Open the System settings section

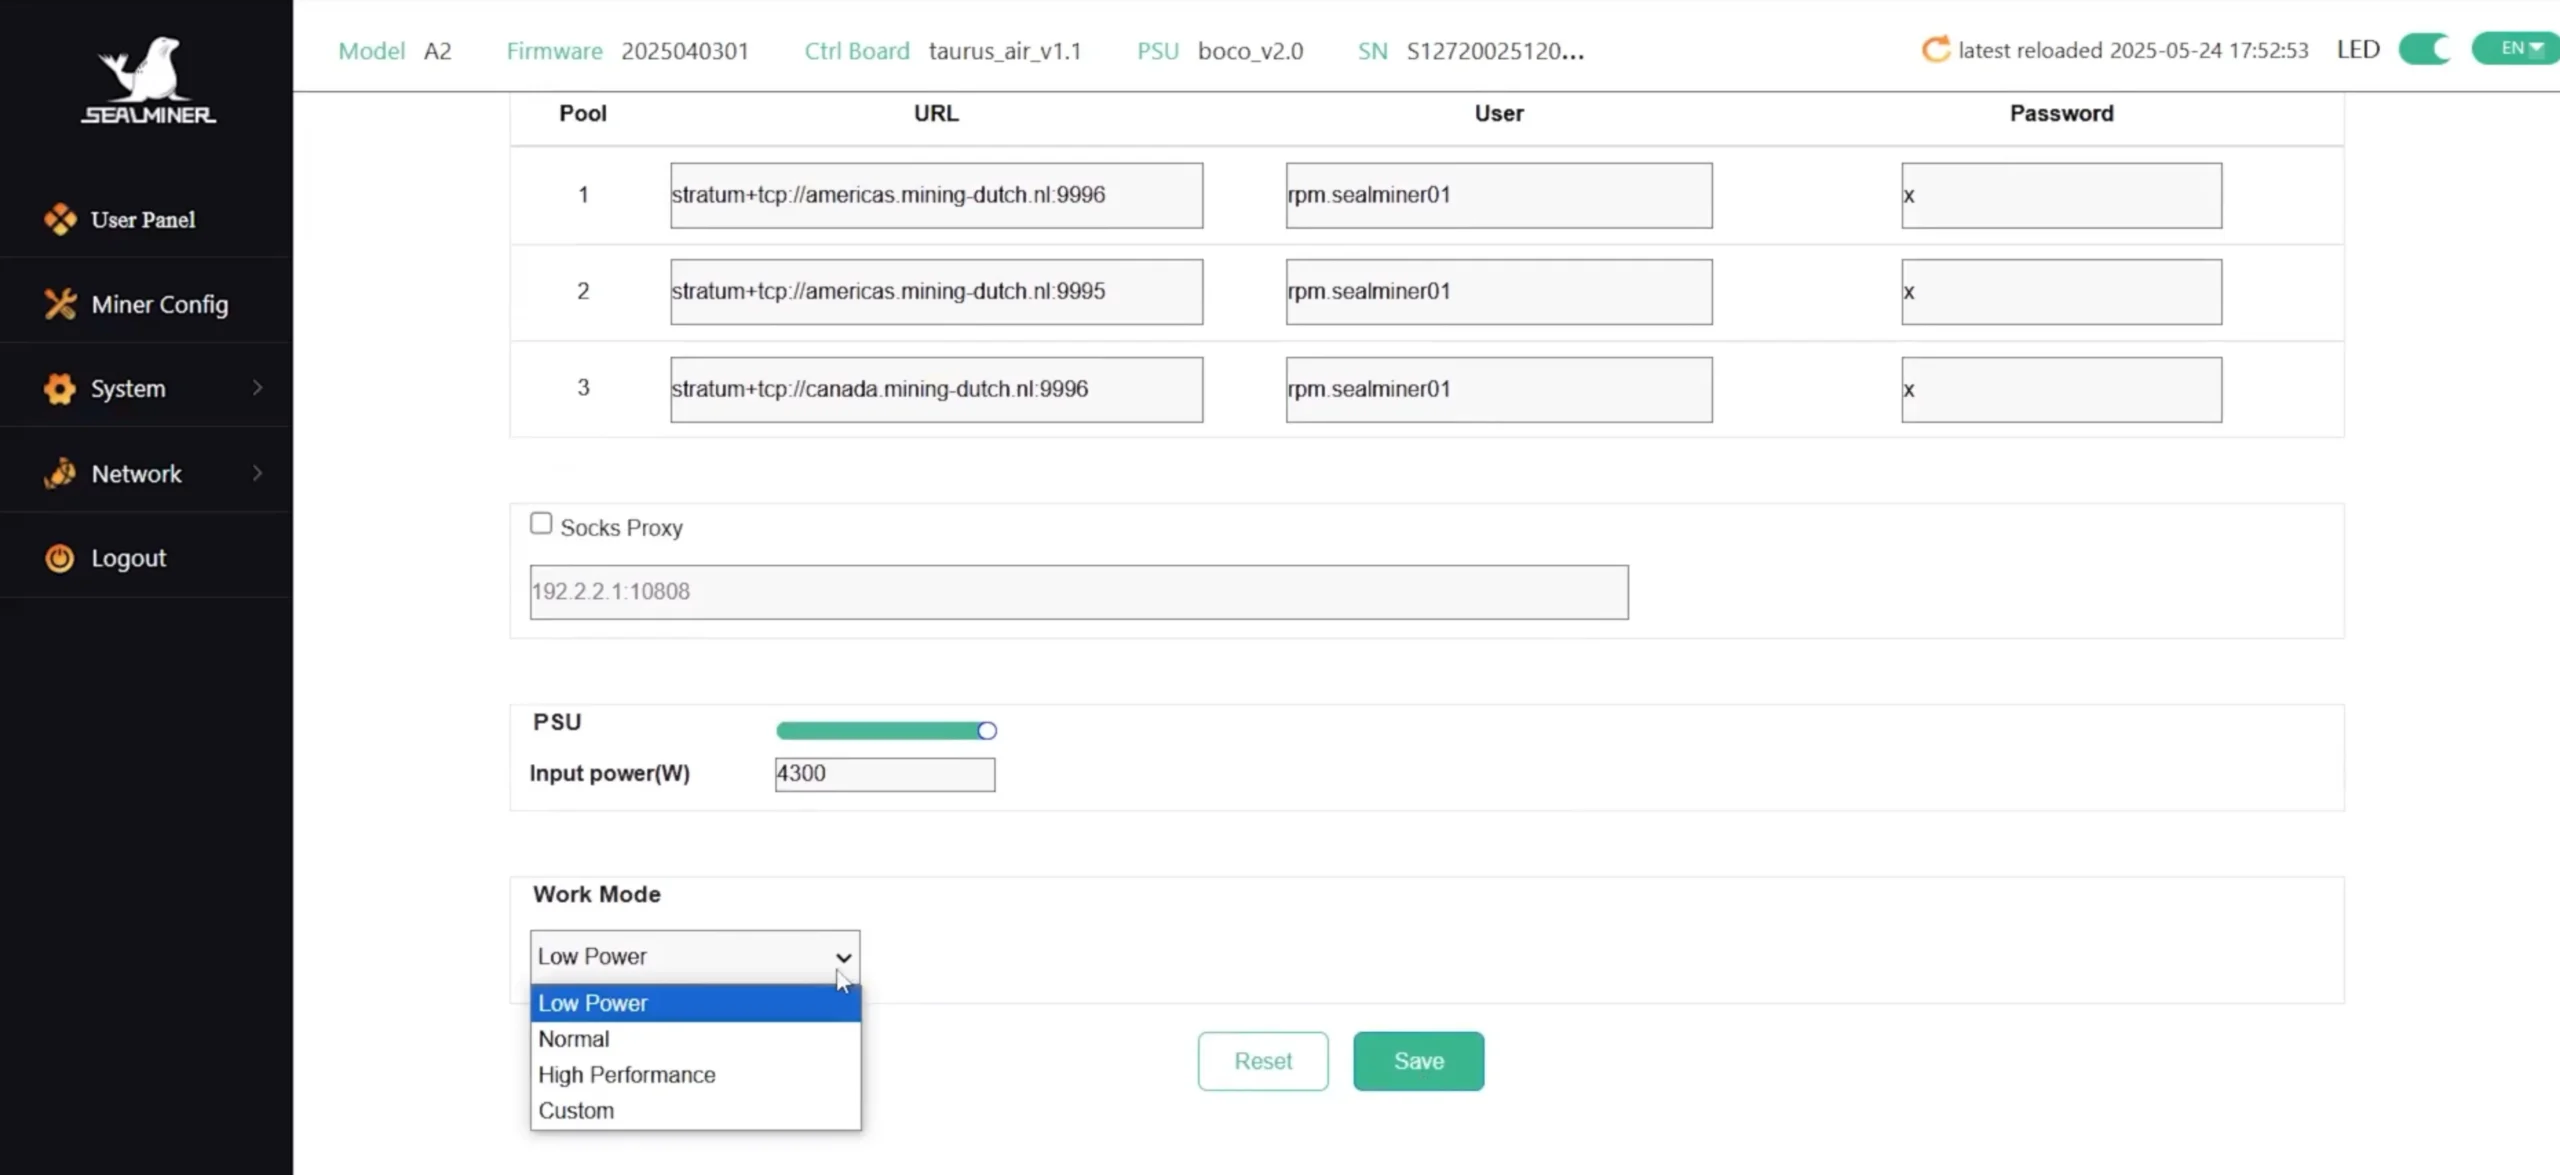pyautogui.click(x=127, y=388)
